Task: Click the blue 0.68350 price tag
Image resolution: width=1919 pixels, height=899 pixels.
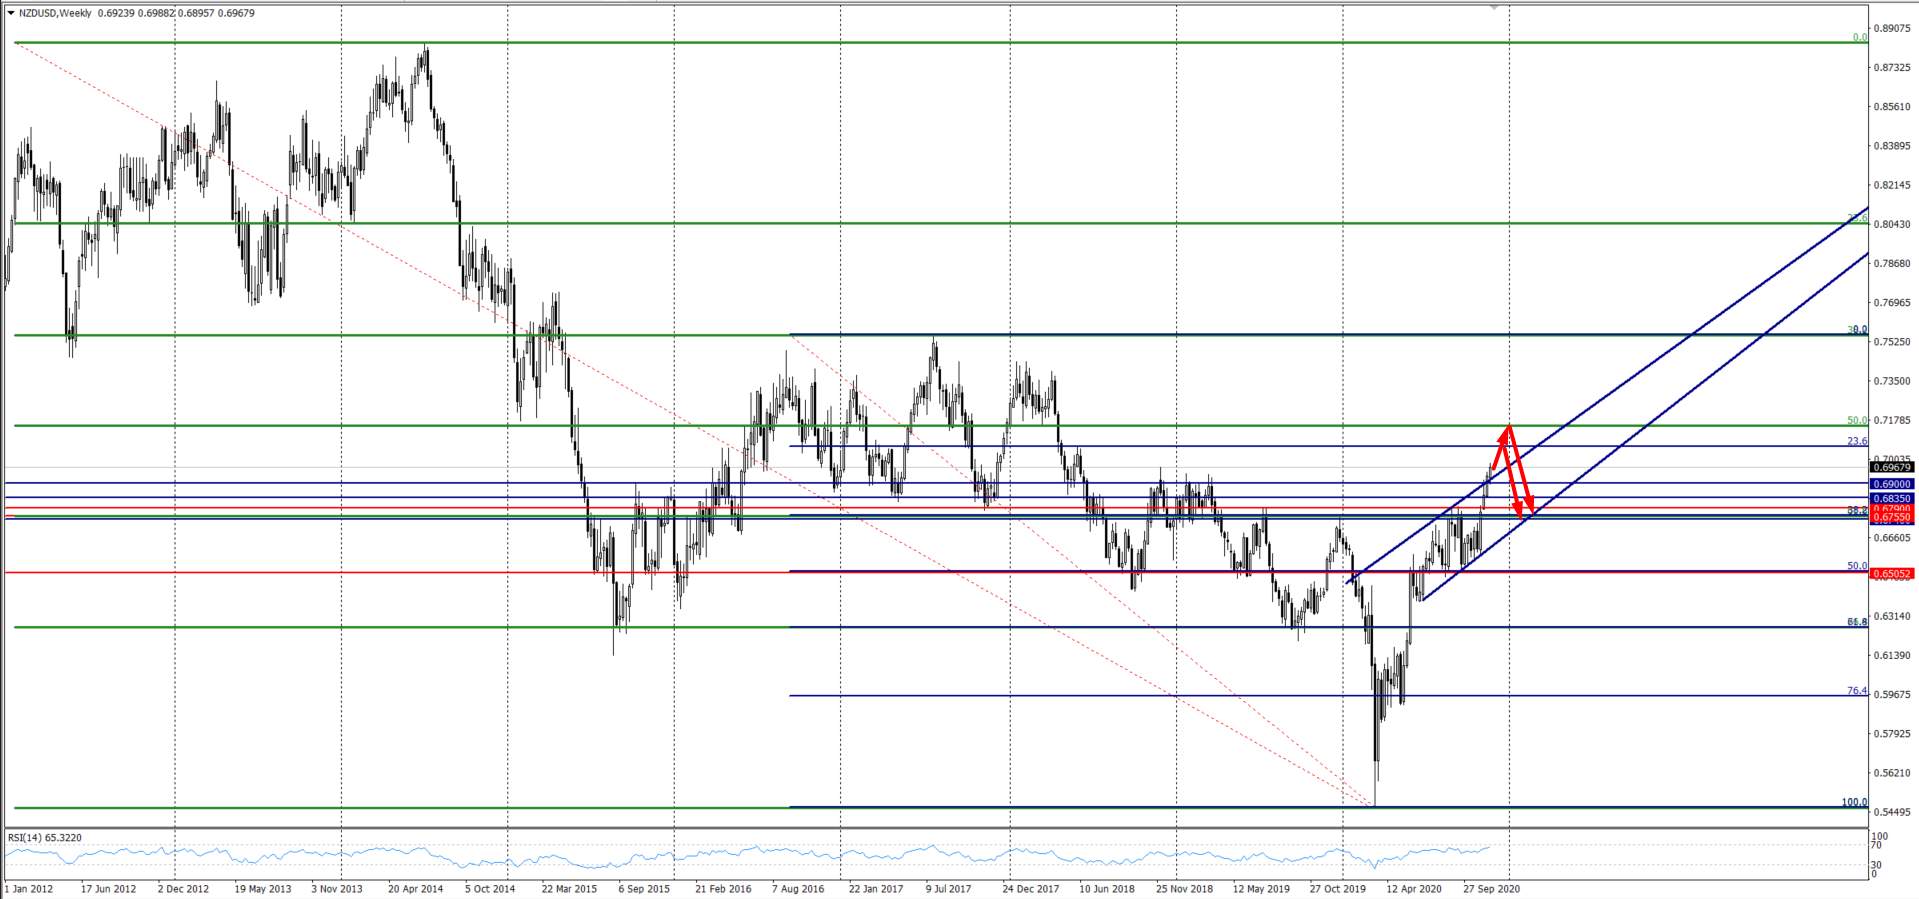Action: point(1892,498)
